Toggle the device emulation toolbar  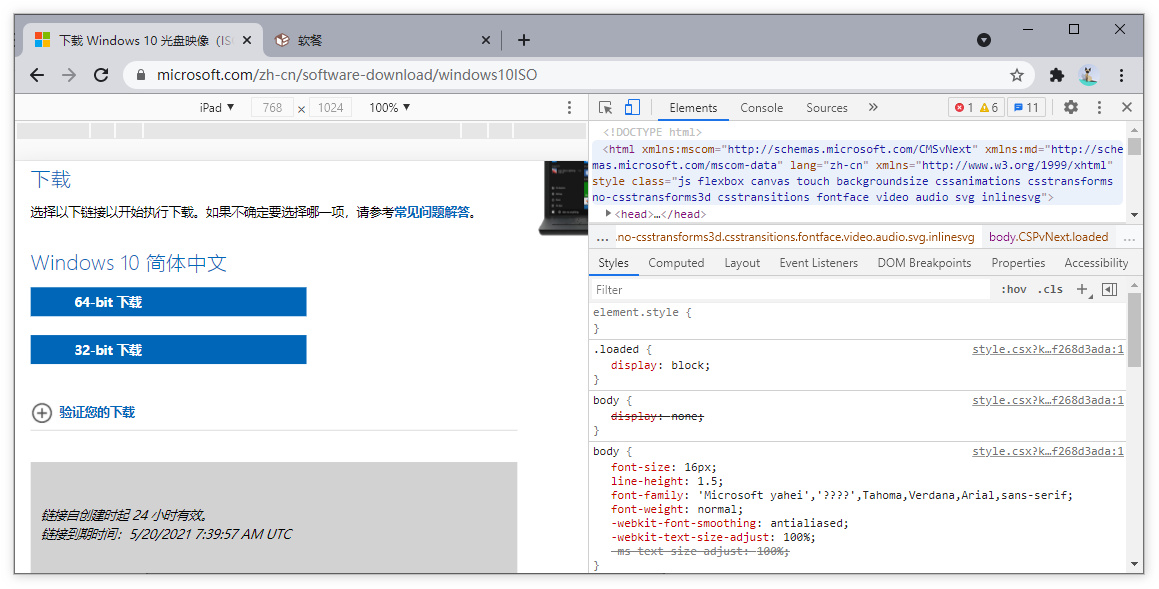tap(631, 107)
